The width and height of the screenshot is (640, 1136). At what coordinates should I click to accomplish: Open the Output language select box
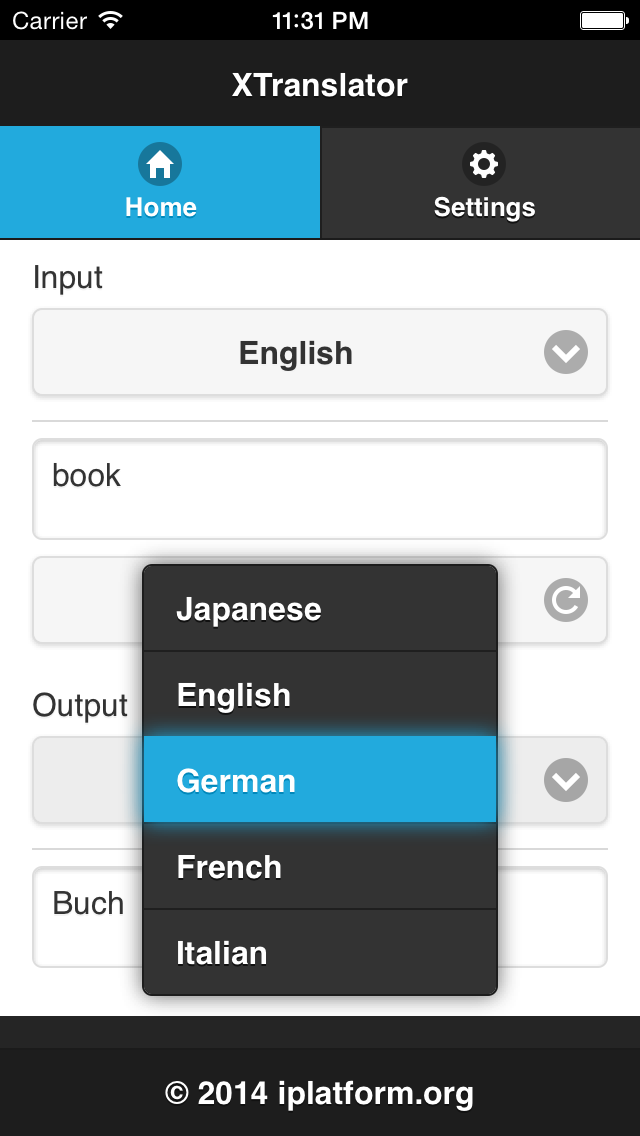tap(320, 780)
